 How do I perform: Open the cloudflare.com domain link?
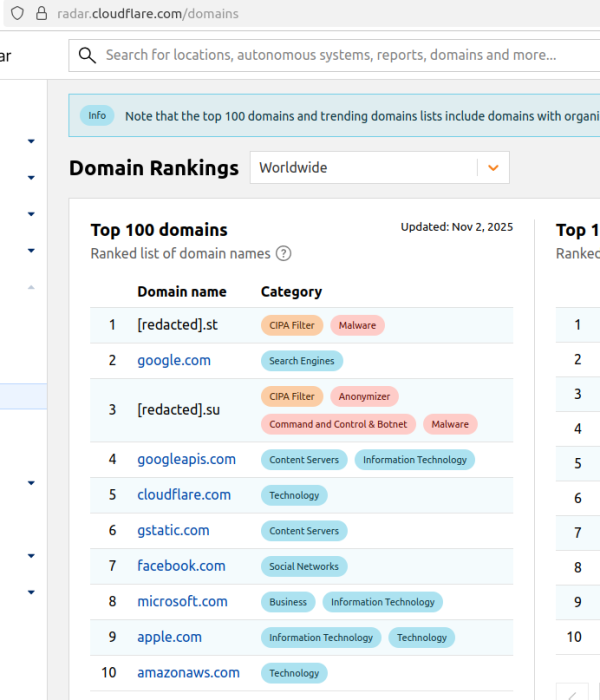(x=184, y=495)
